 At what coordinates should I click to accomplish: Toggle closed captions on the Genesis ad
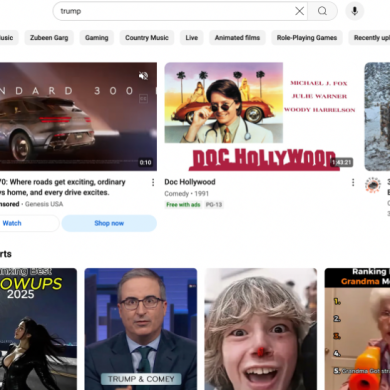tap(143, 99)
